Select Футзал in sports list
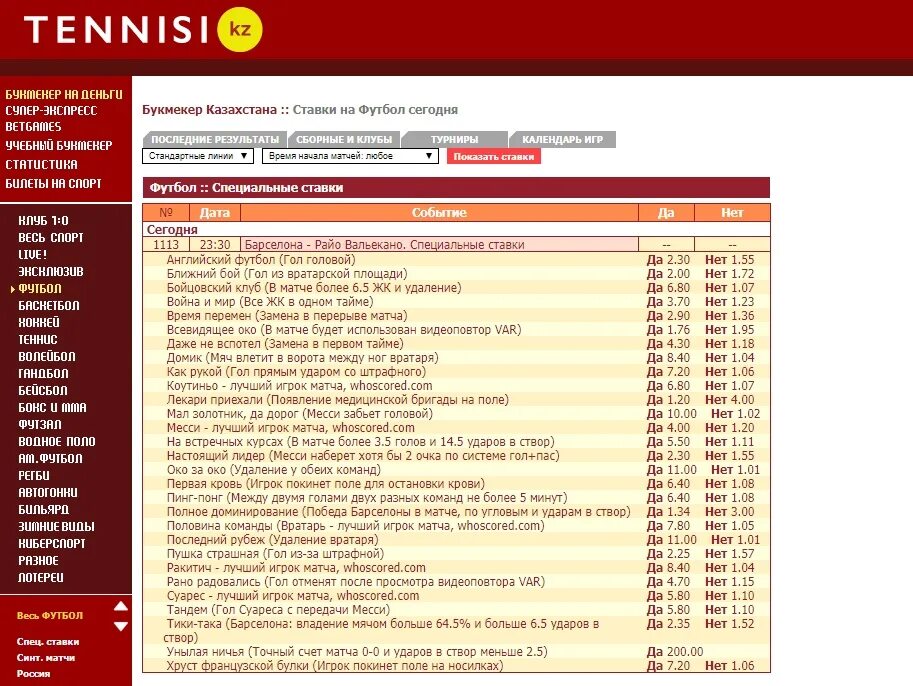Image resolution: width=913 pixels, height=686 pixels. point(40,425)
